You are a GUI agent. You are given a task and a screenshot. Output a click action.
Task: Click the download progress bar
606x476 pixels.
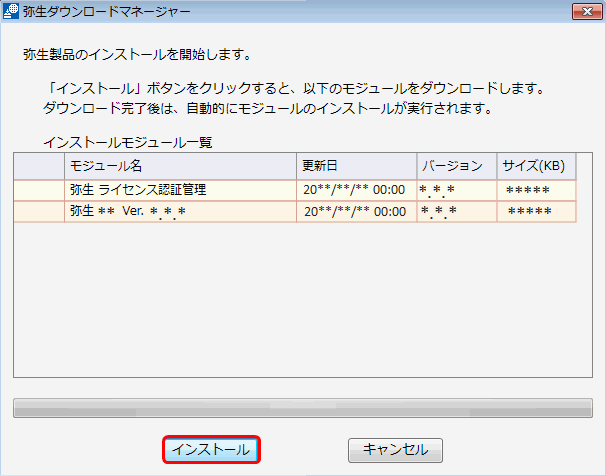[x=303, y=408]
